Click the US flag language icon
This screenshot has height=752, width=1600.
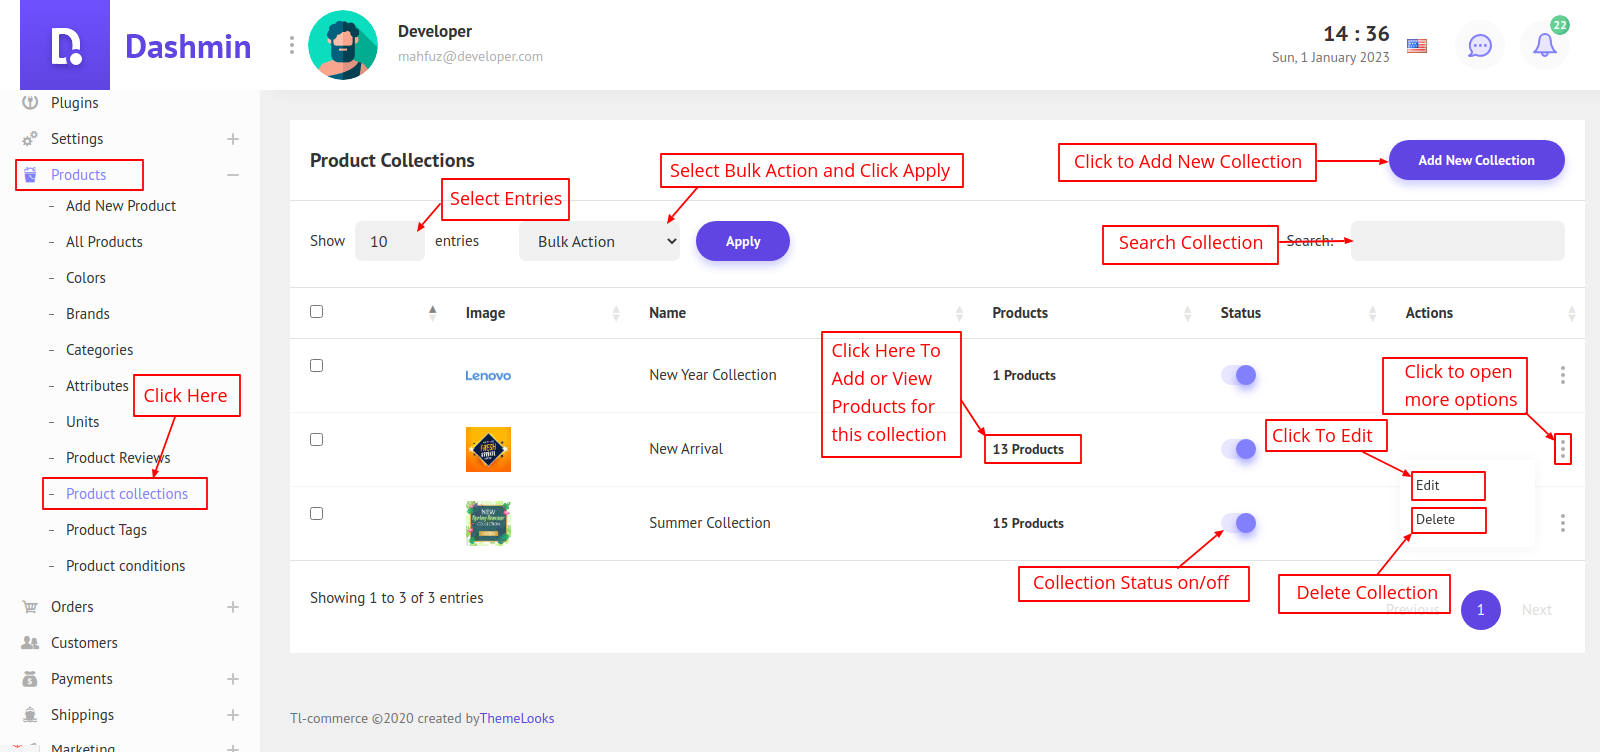coord(1417,45)
